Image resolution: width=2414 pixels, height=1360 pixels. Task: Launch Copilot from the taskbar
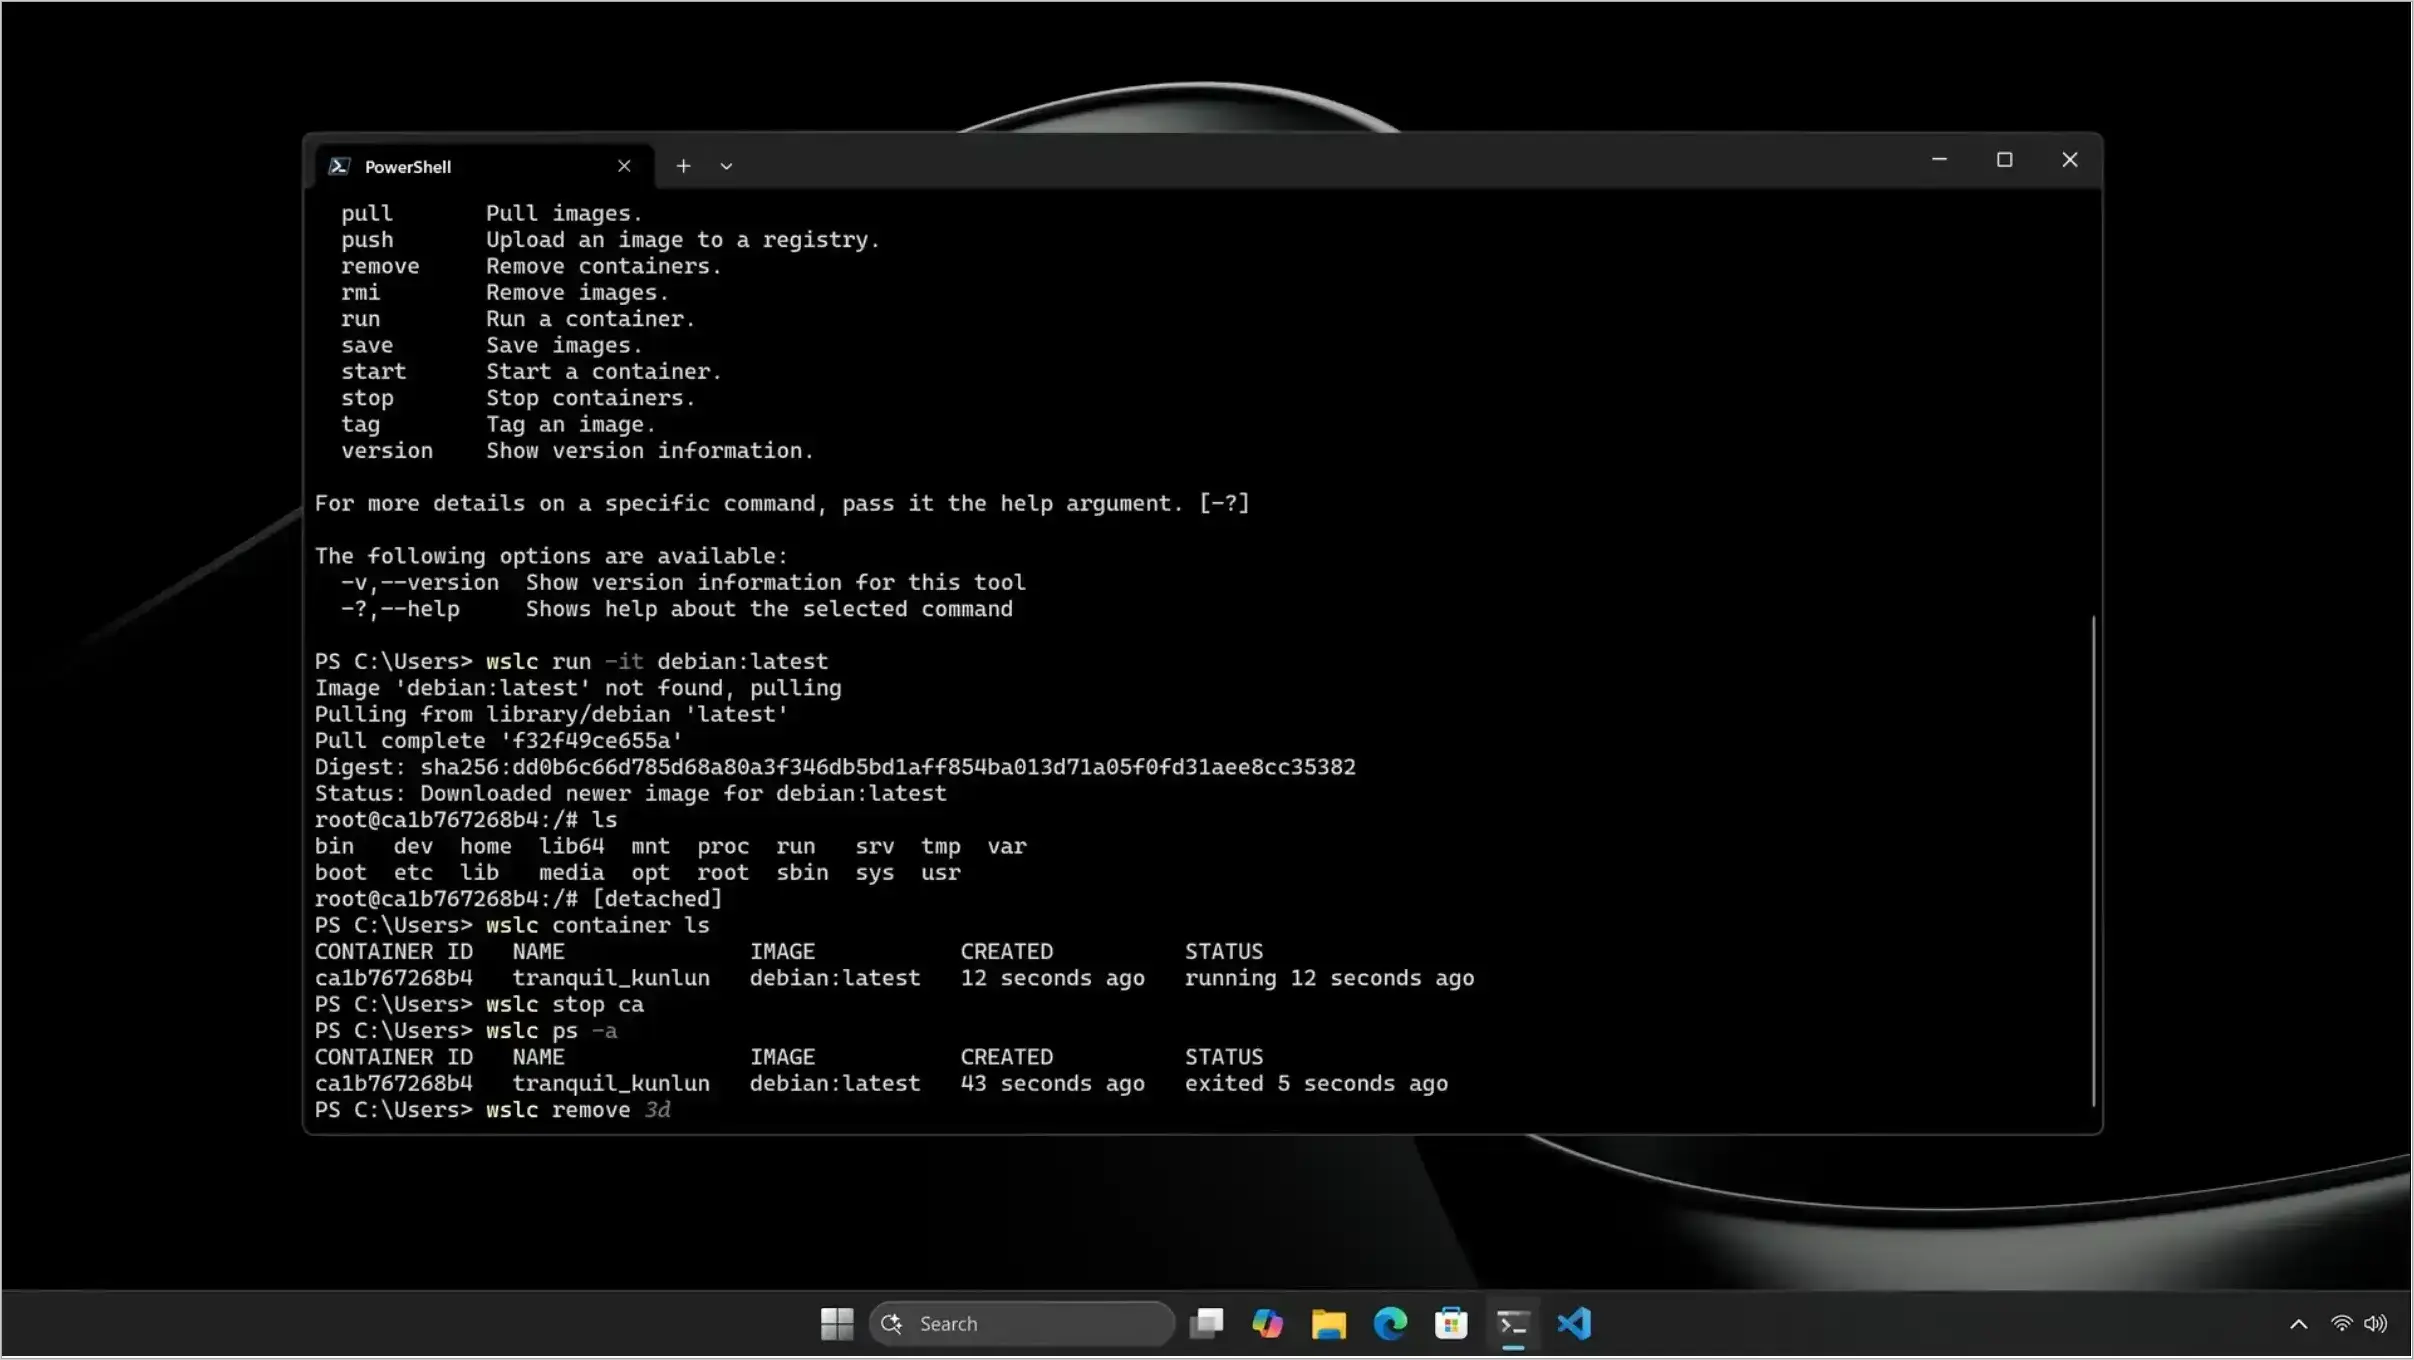tap(1268, 1324)
